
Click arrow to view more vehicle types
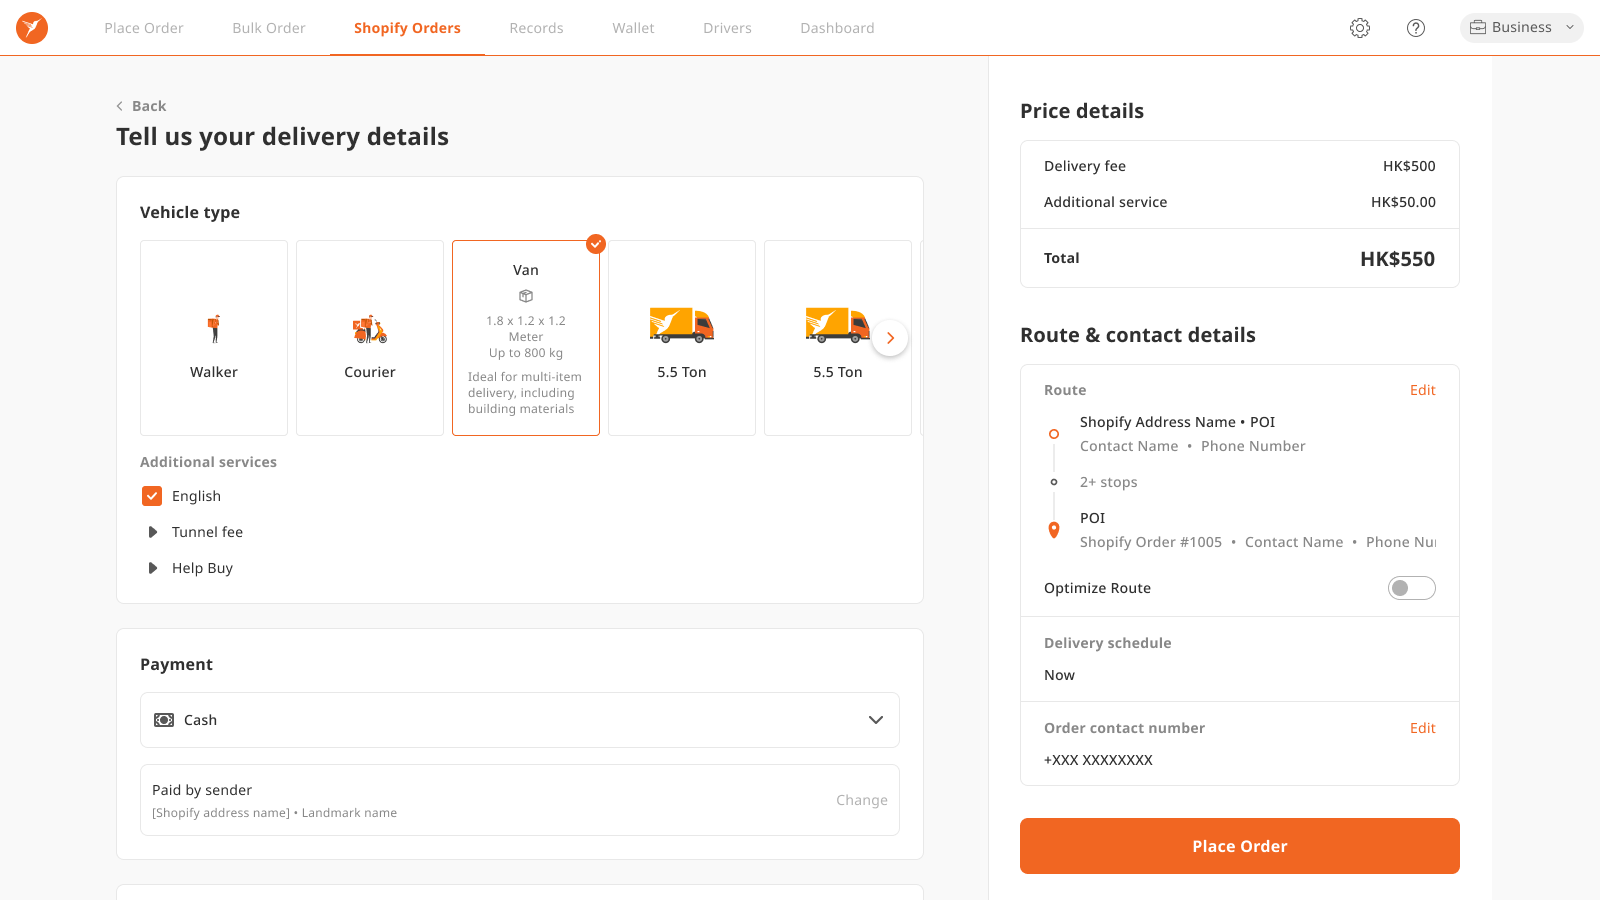[x=889, y=338]
